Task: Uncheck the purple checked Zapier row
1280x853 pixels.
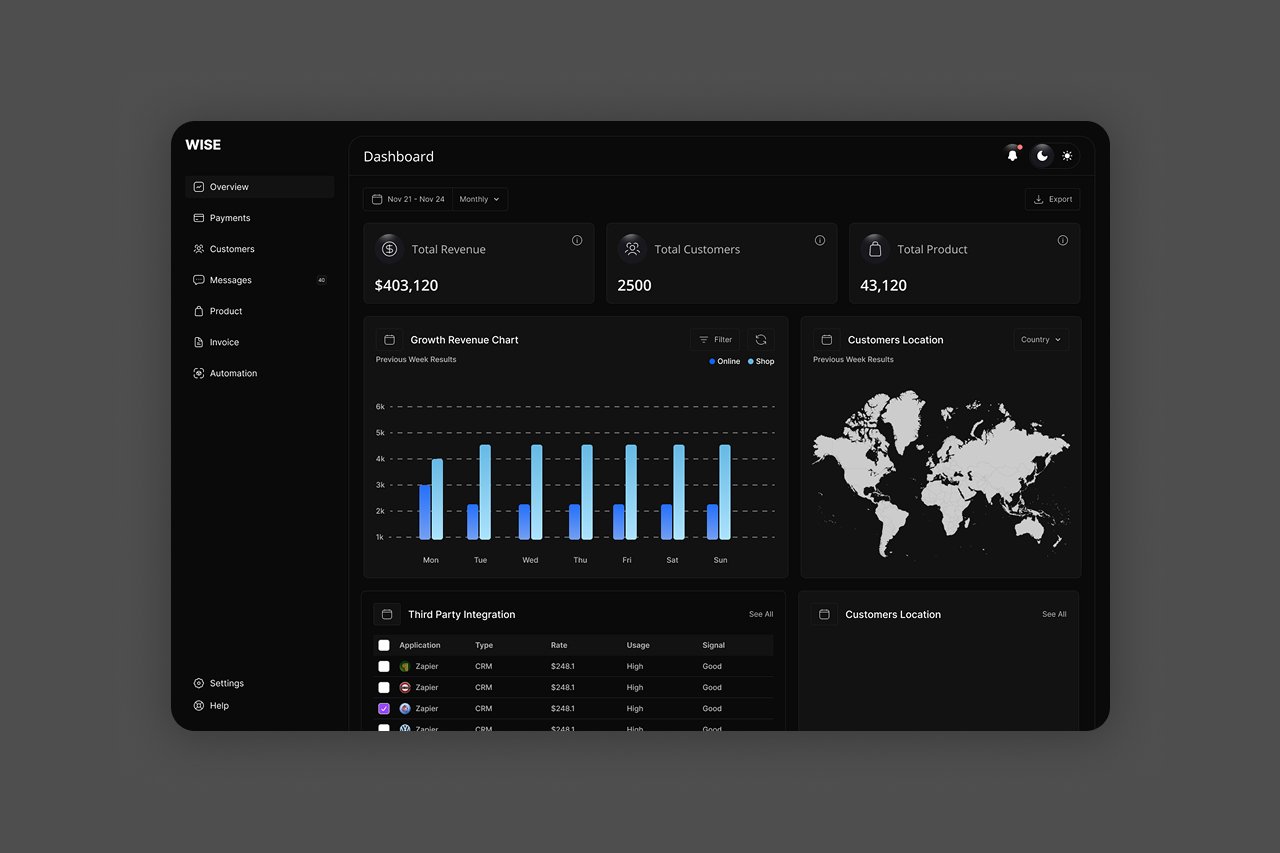Action: (384, 708)
